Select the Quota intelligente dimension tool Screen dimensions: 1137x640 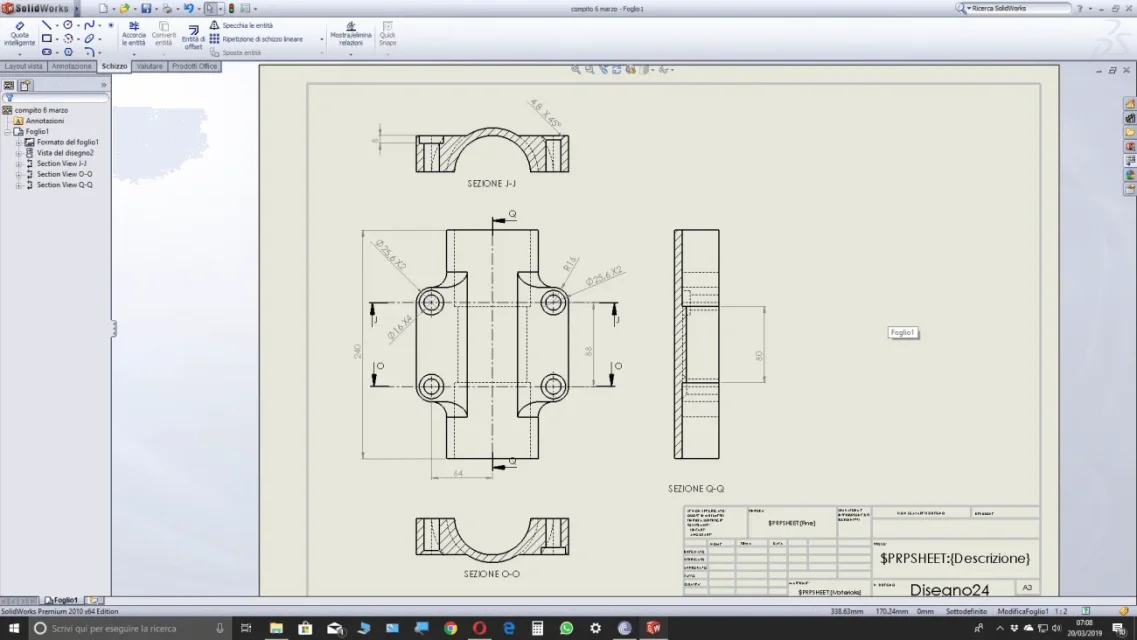(20, 33)
